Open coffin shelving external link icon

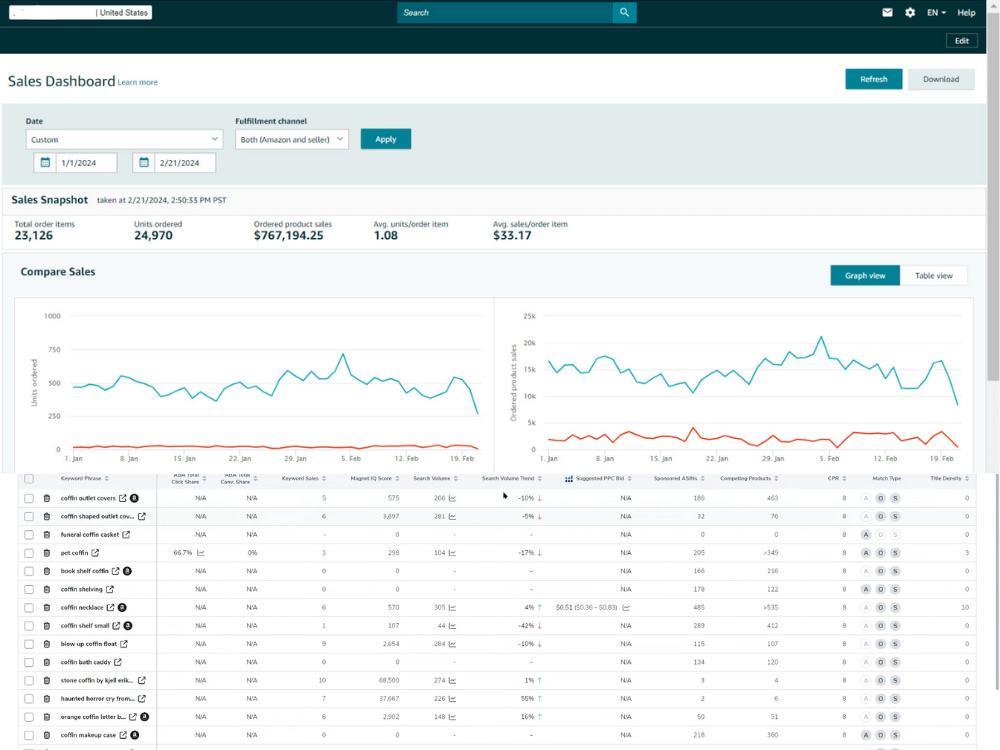click(110, 589)
